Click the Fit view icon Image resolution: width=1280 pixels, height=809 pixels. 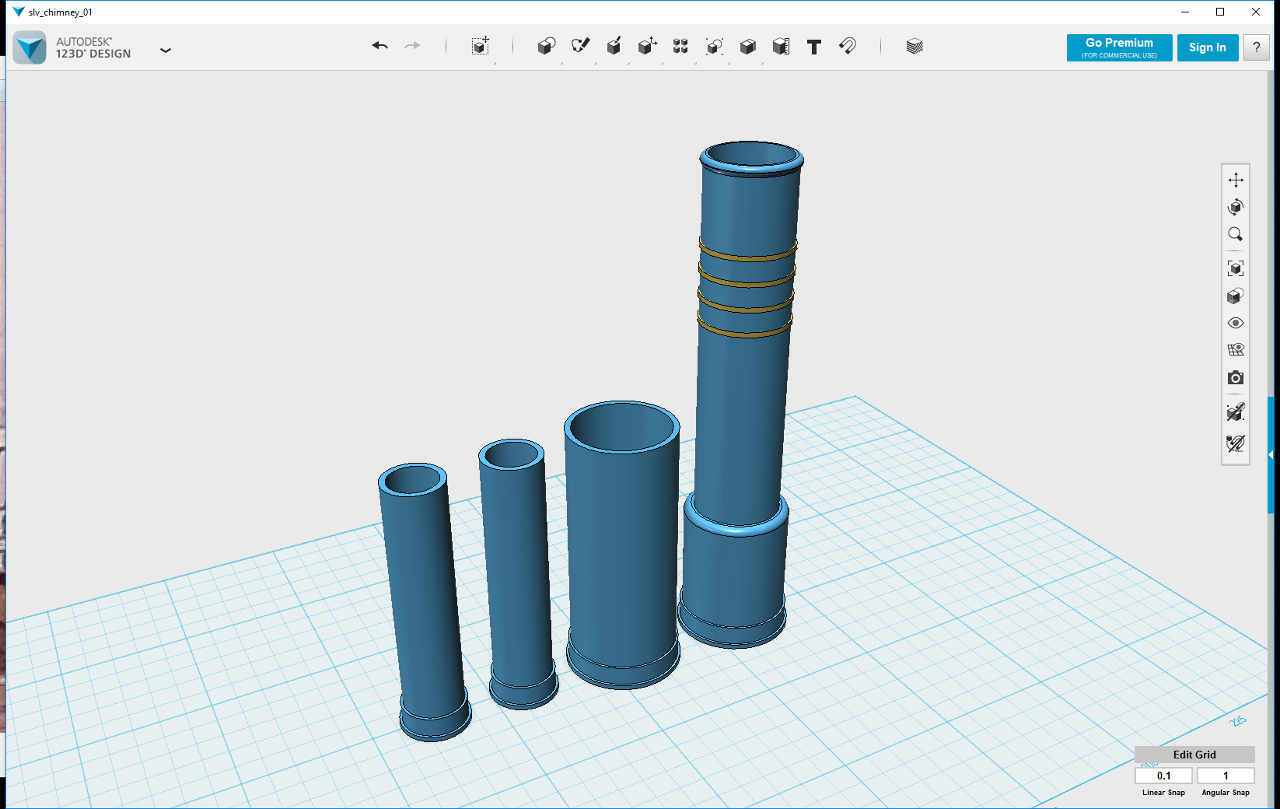(1236, 268)
